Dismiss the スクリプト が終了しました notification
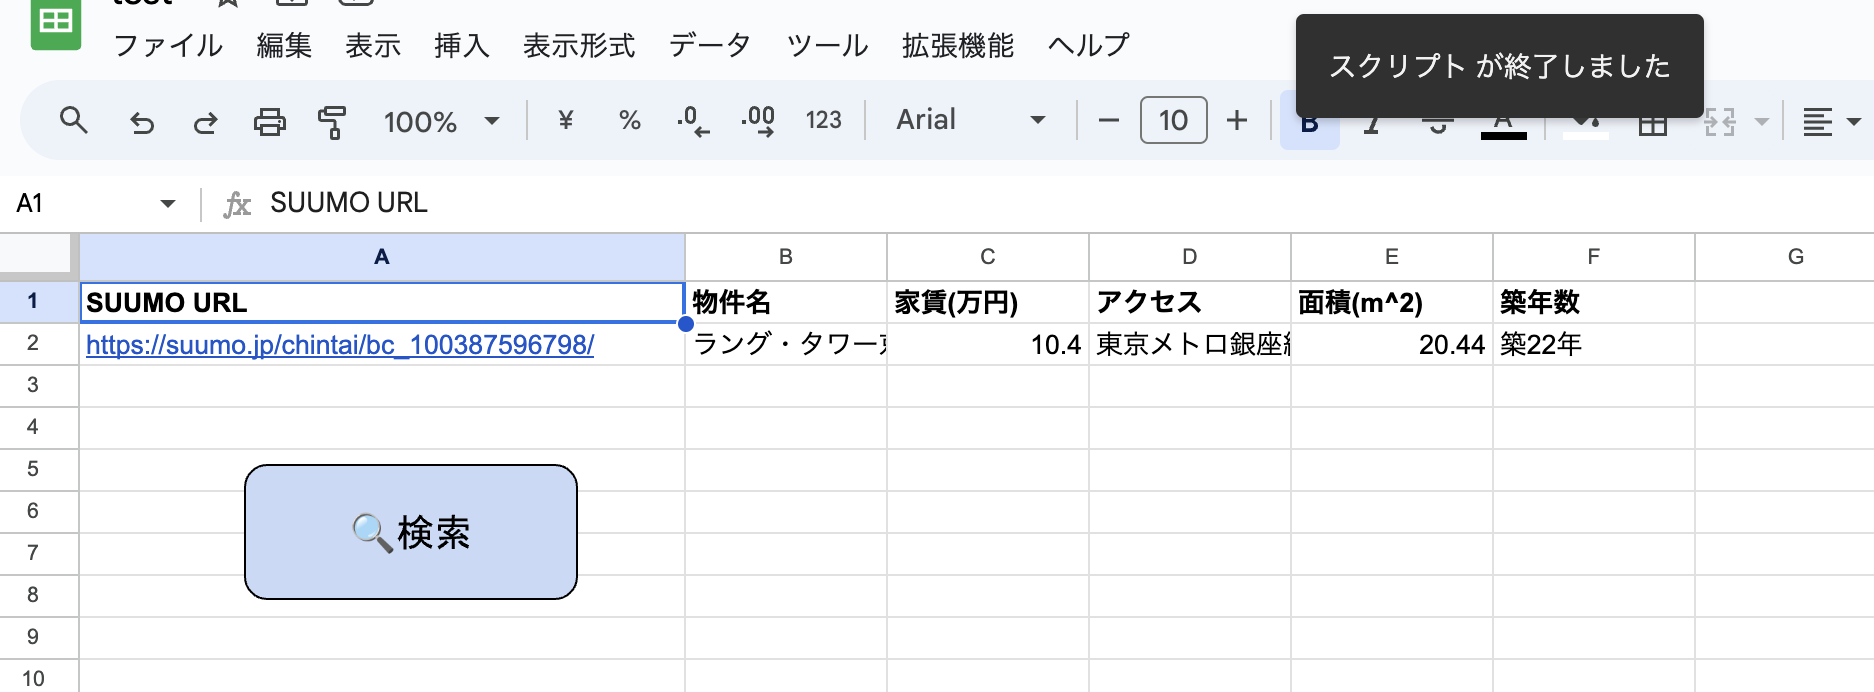This screenshot has height=692, width=1874. pyautogui.click(x=1499, y=66)
